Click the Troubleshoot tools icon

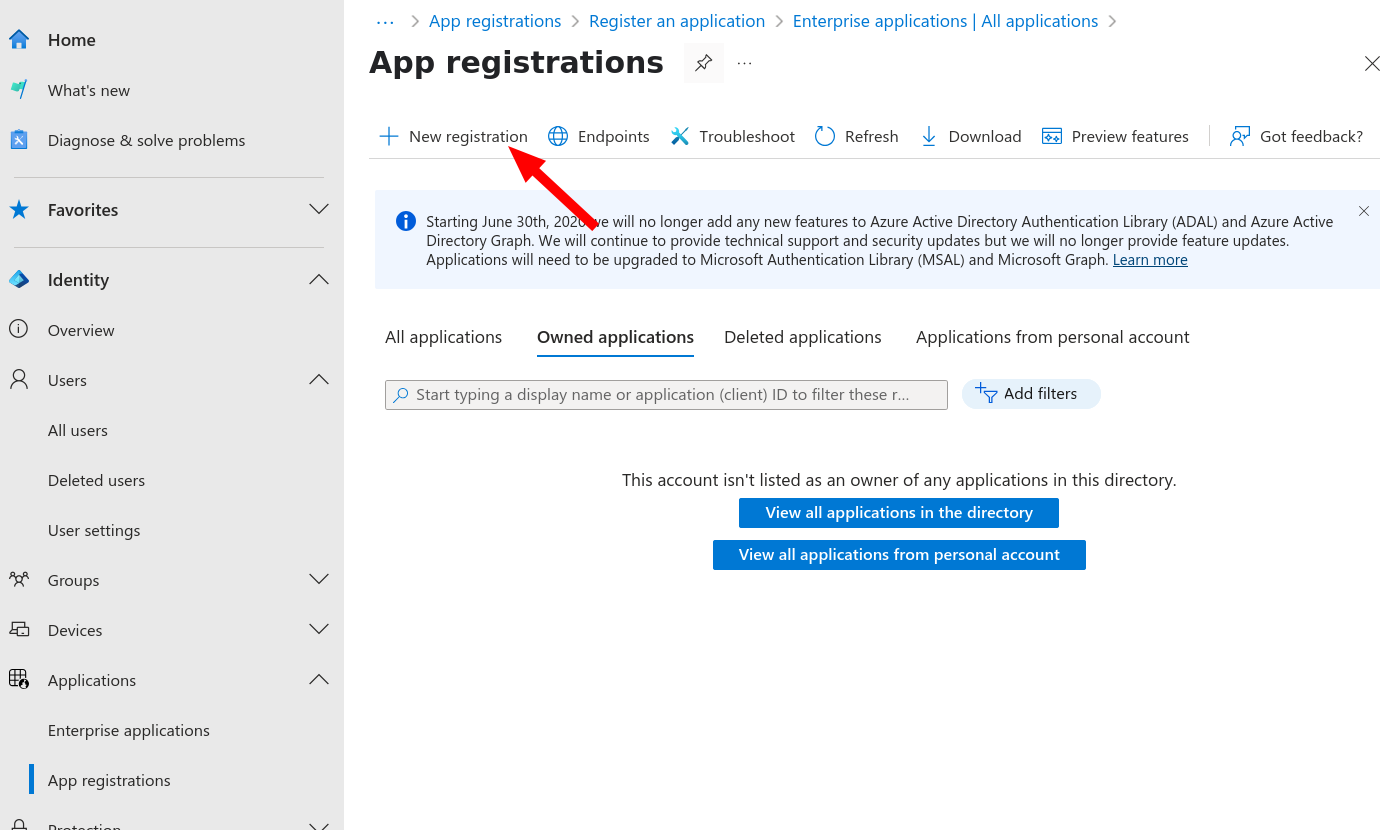tap(680, 137)
